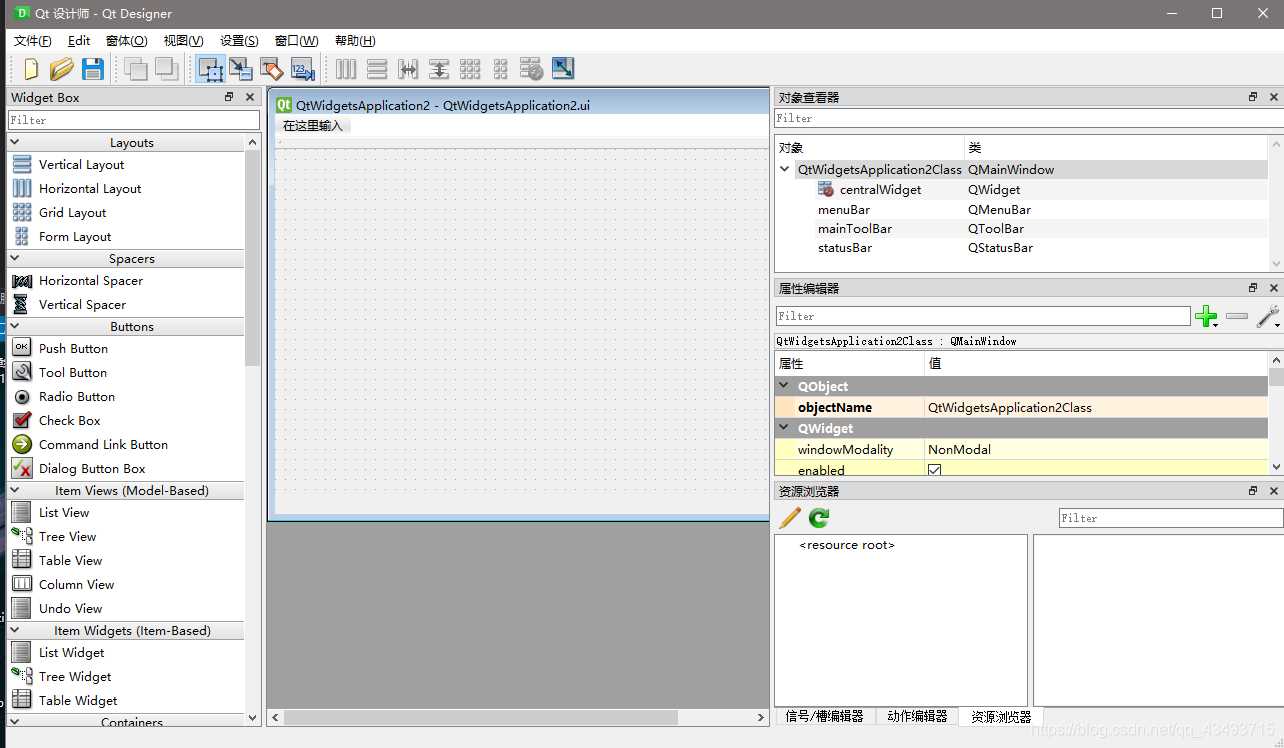Switch to Edit Widgets mode in toolbar

210,69
